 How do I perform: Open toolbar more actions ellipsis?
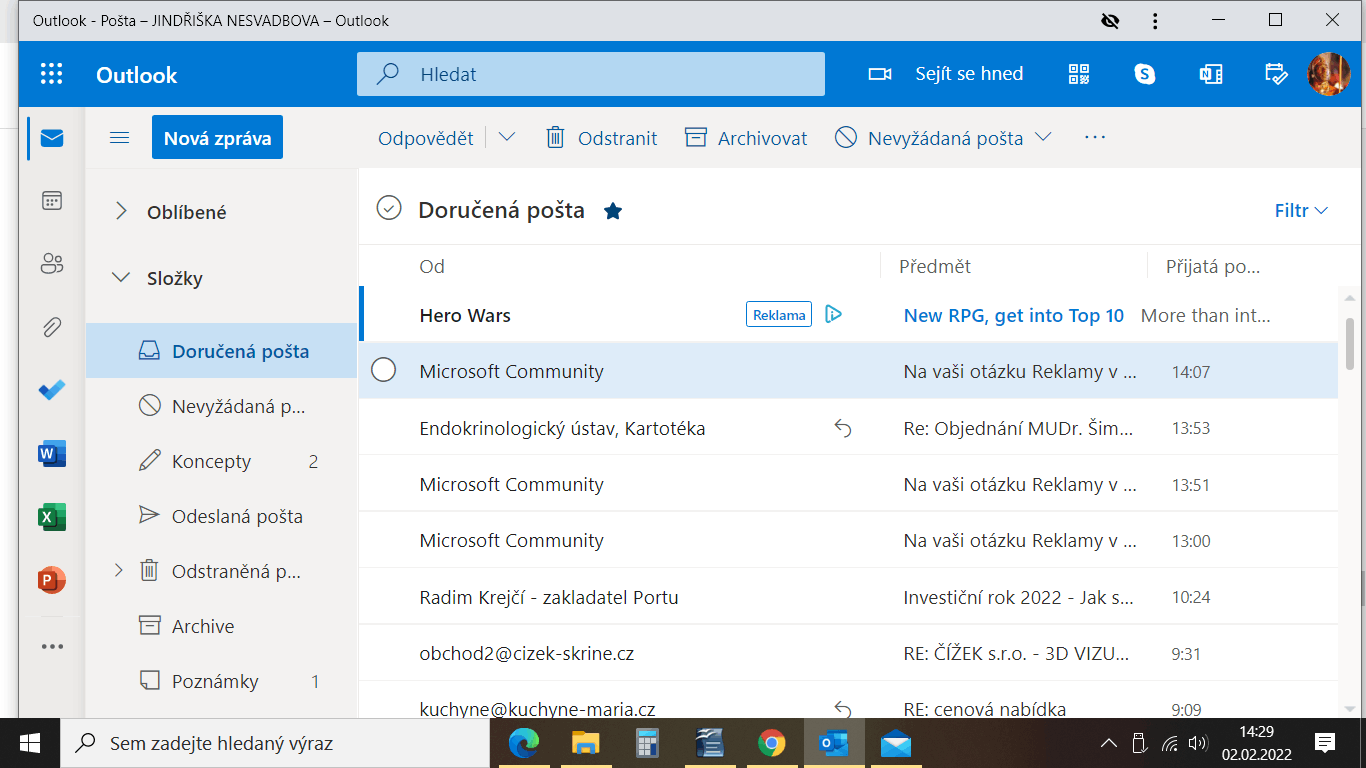1095,138
